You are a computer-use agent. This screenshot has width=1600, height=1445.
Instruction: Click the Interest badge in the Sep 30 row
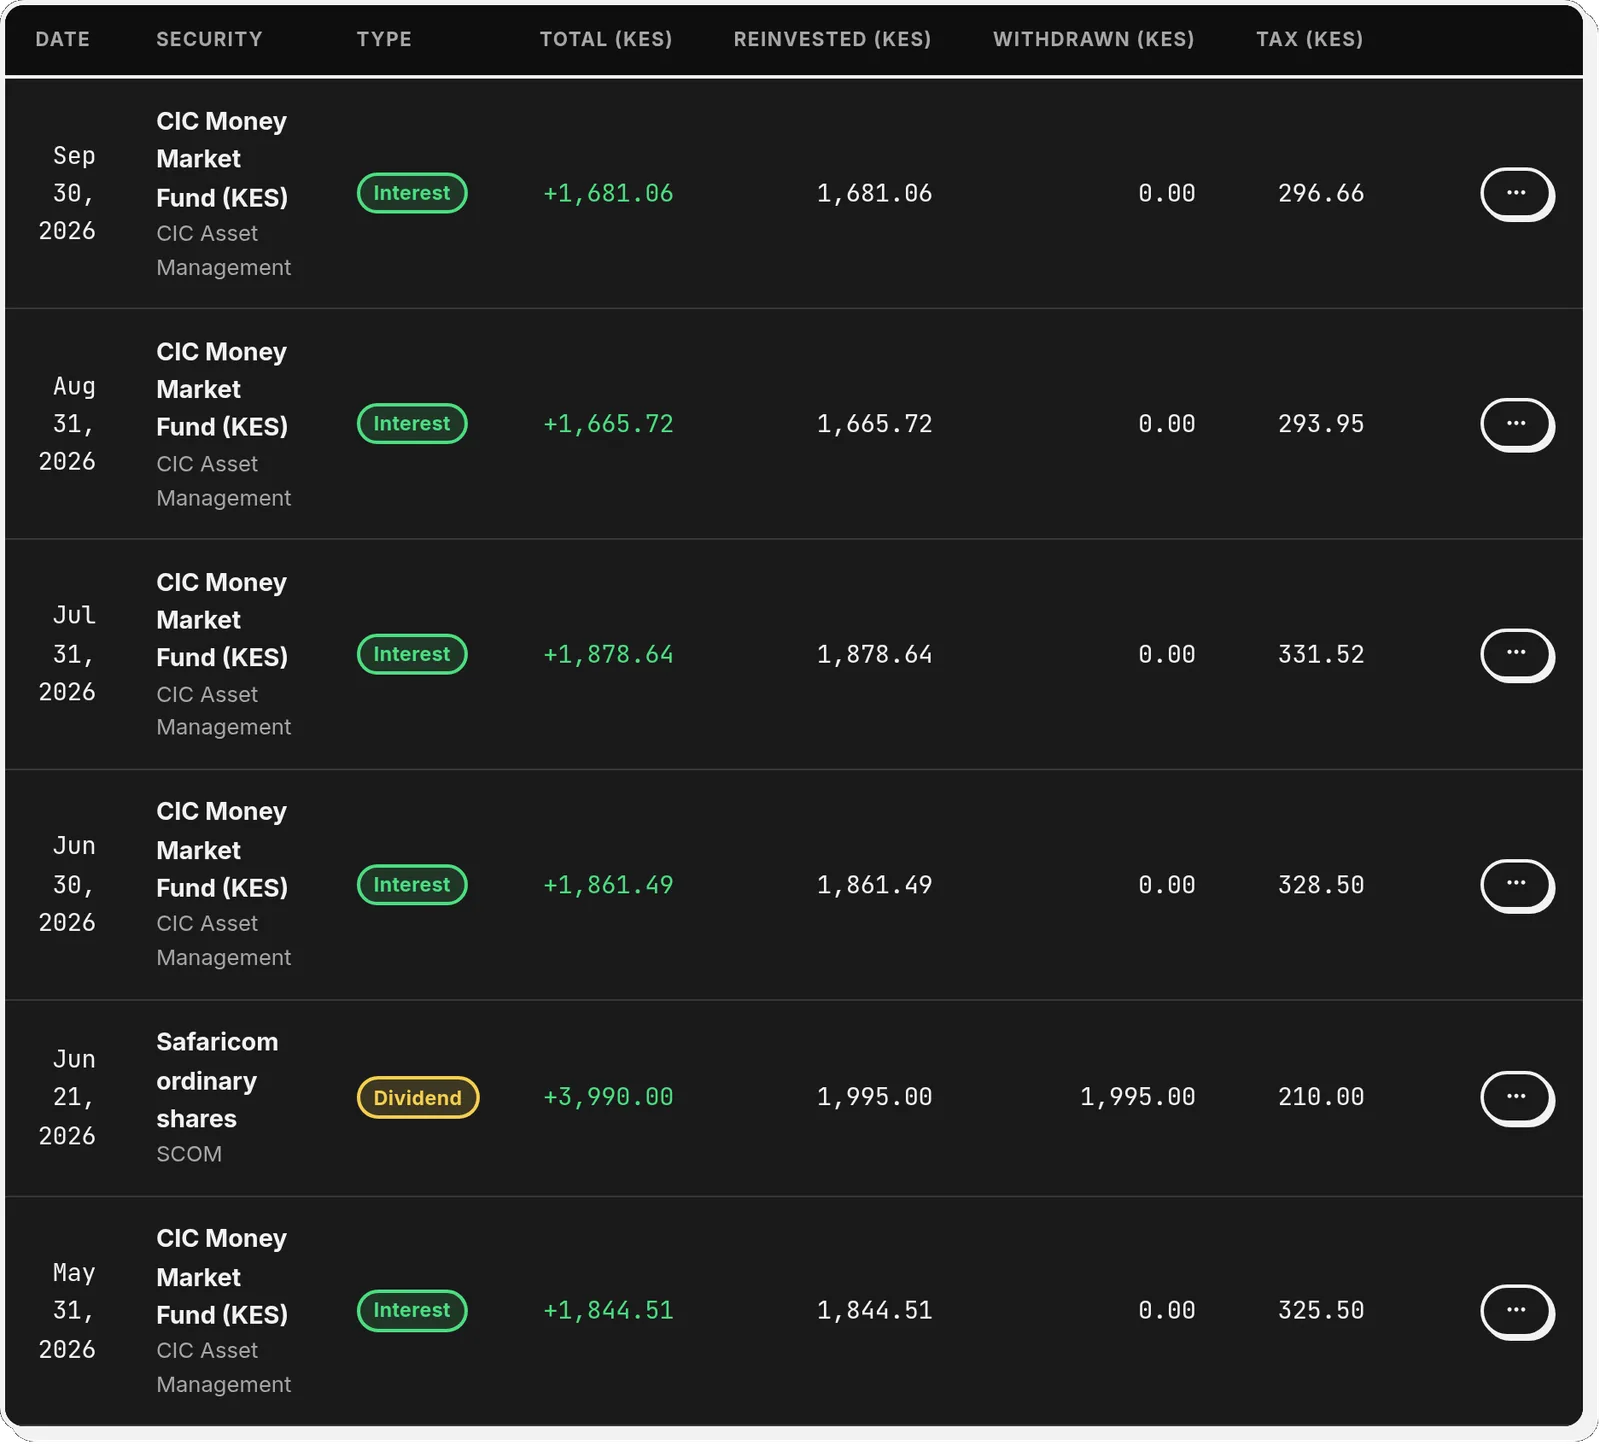[412, 193]
